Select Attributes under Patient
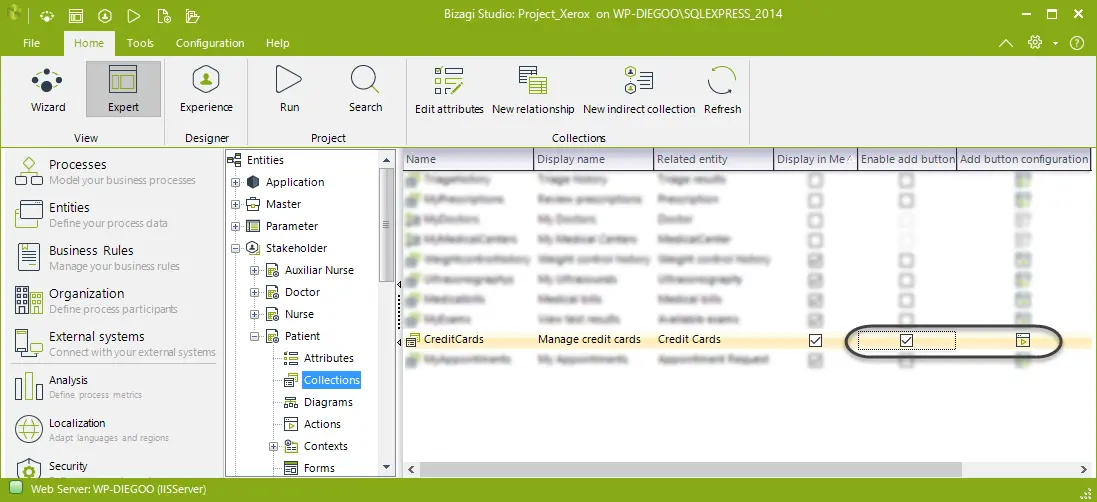The image size is (1097, 502). pos(328,358)
